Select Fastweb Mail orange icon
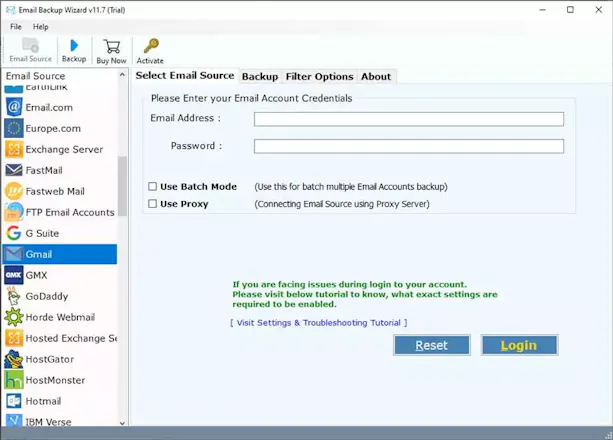Screen dimensions: 613x440 [x=14, y=191]
